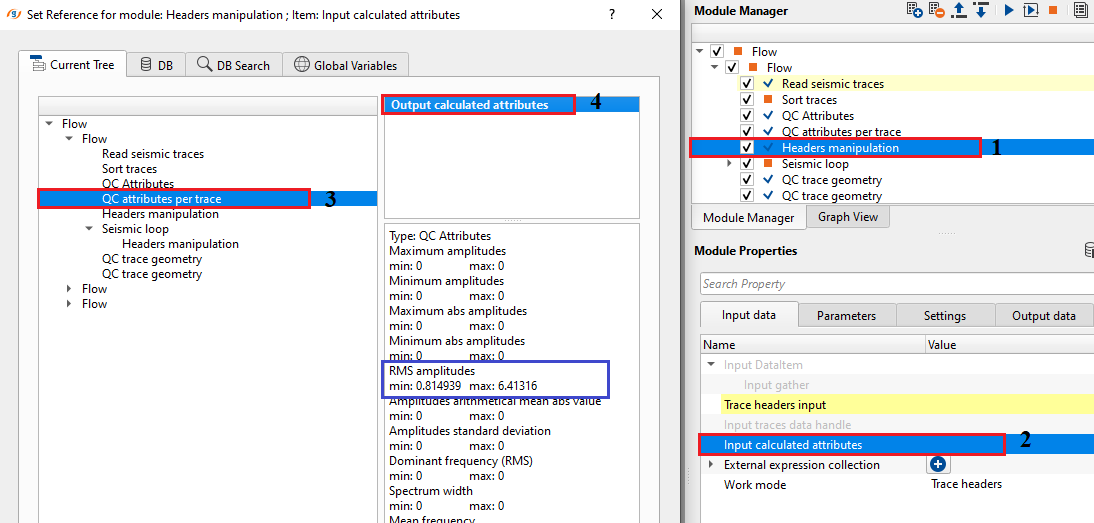This screenshot has height=523, width=1094.
Task: Move selected module up with the up-arrow icon
Action: 959,10
